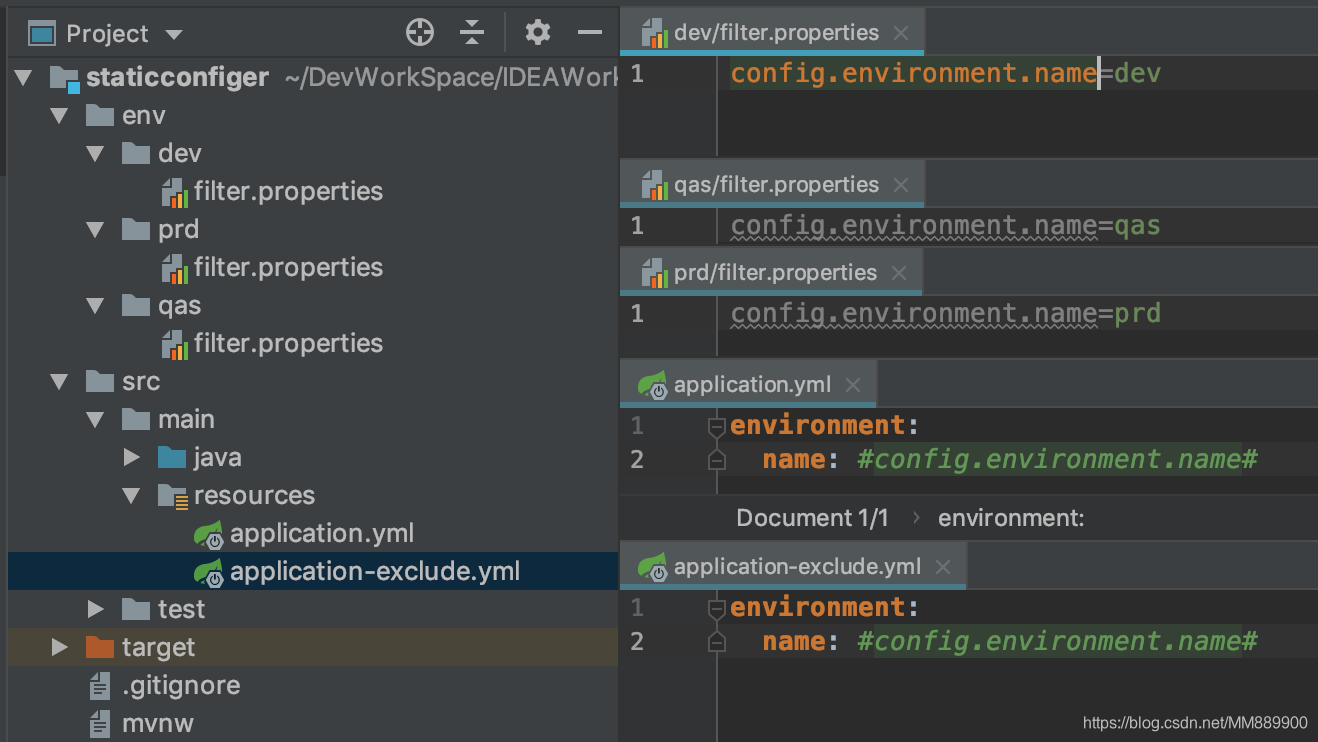Expand the java folder arrow

click(131, 457)
